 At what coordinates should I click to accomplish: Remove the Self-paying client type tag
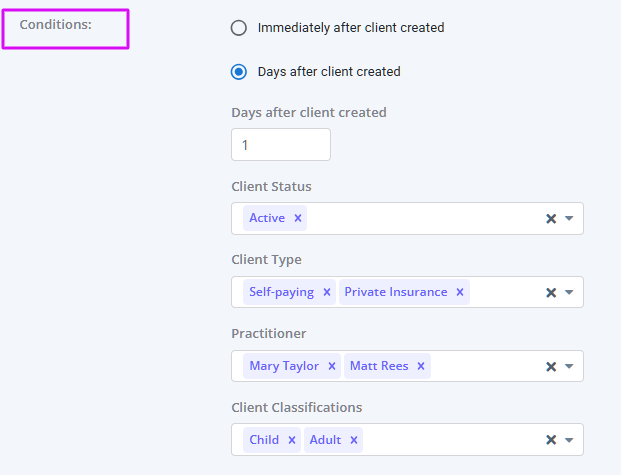[327, 292]
